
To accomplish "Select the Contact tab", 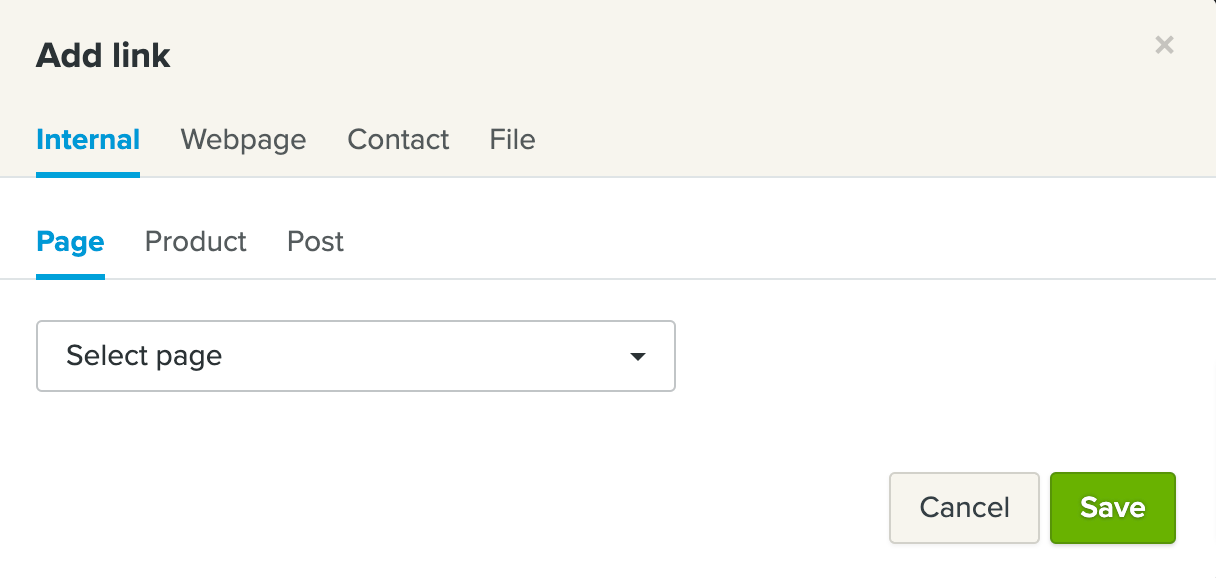I will pyautogui.click(x=398, y=140).
